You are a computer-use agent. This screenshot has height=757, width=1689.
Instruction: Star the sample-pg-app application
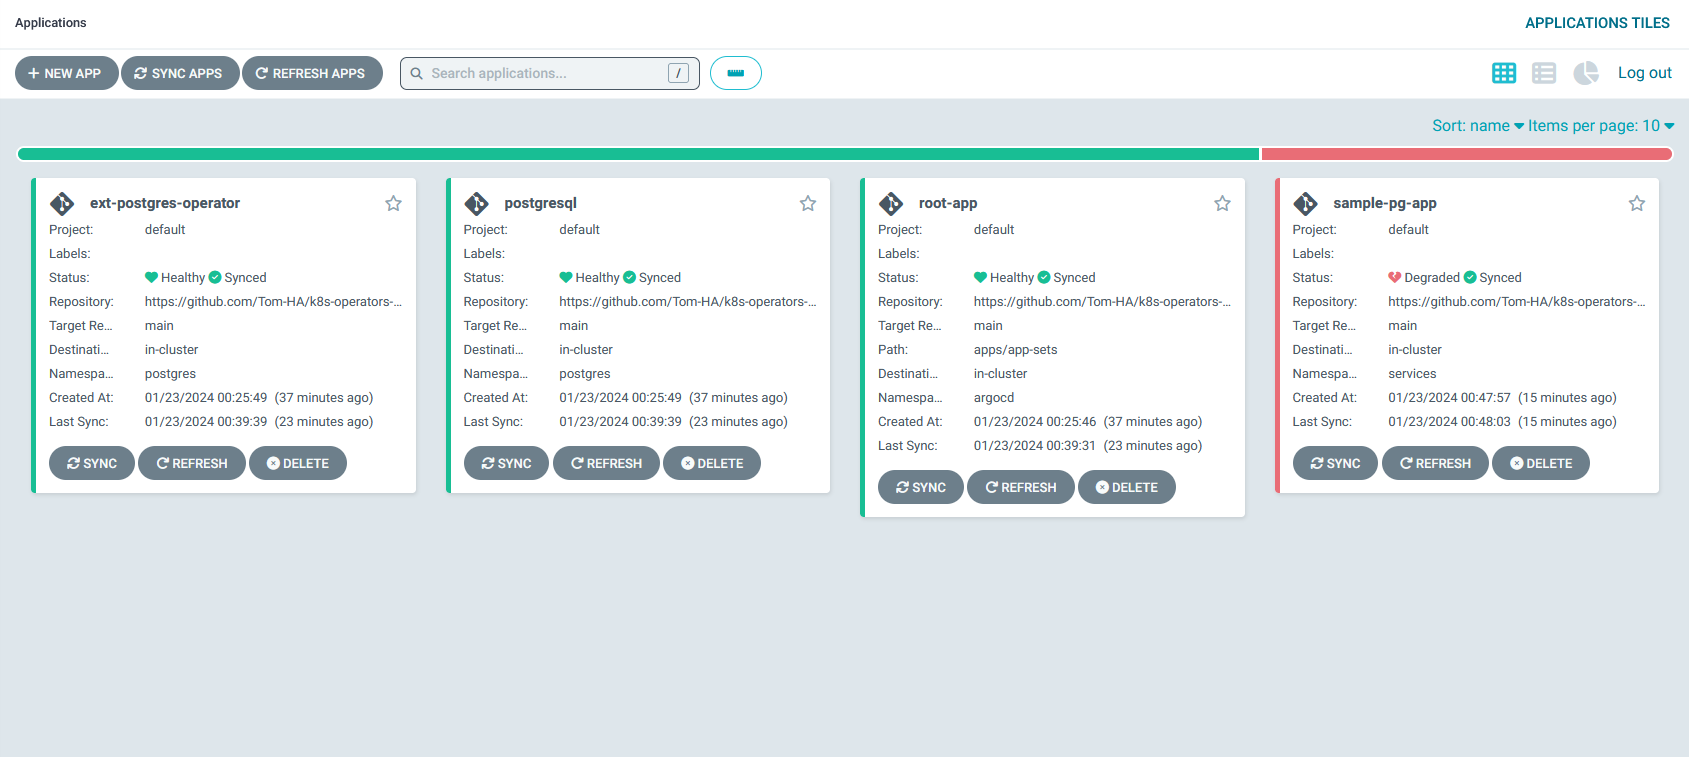[1637, 203]
